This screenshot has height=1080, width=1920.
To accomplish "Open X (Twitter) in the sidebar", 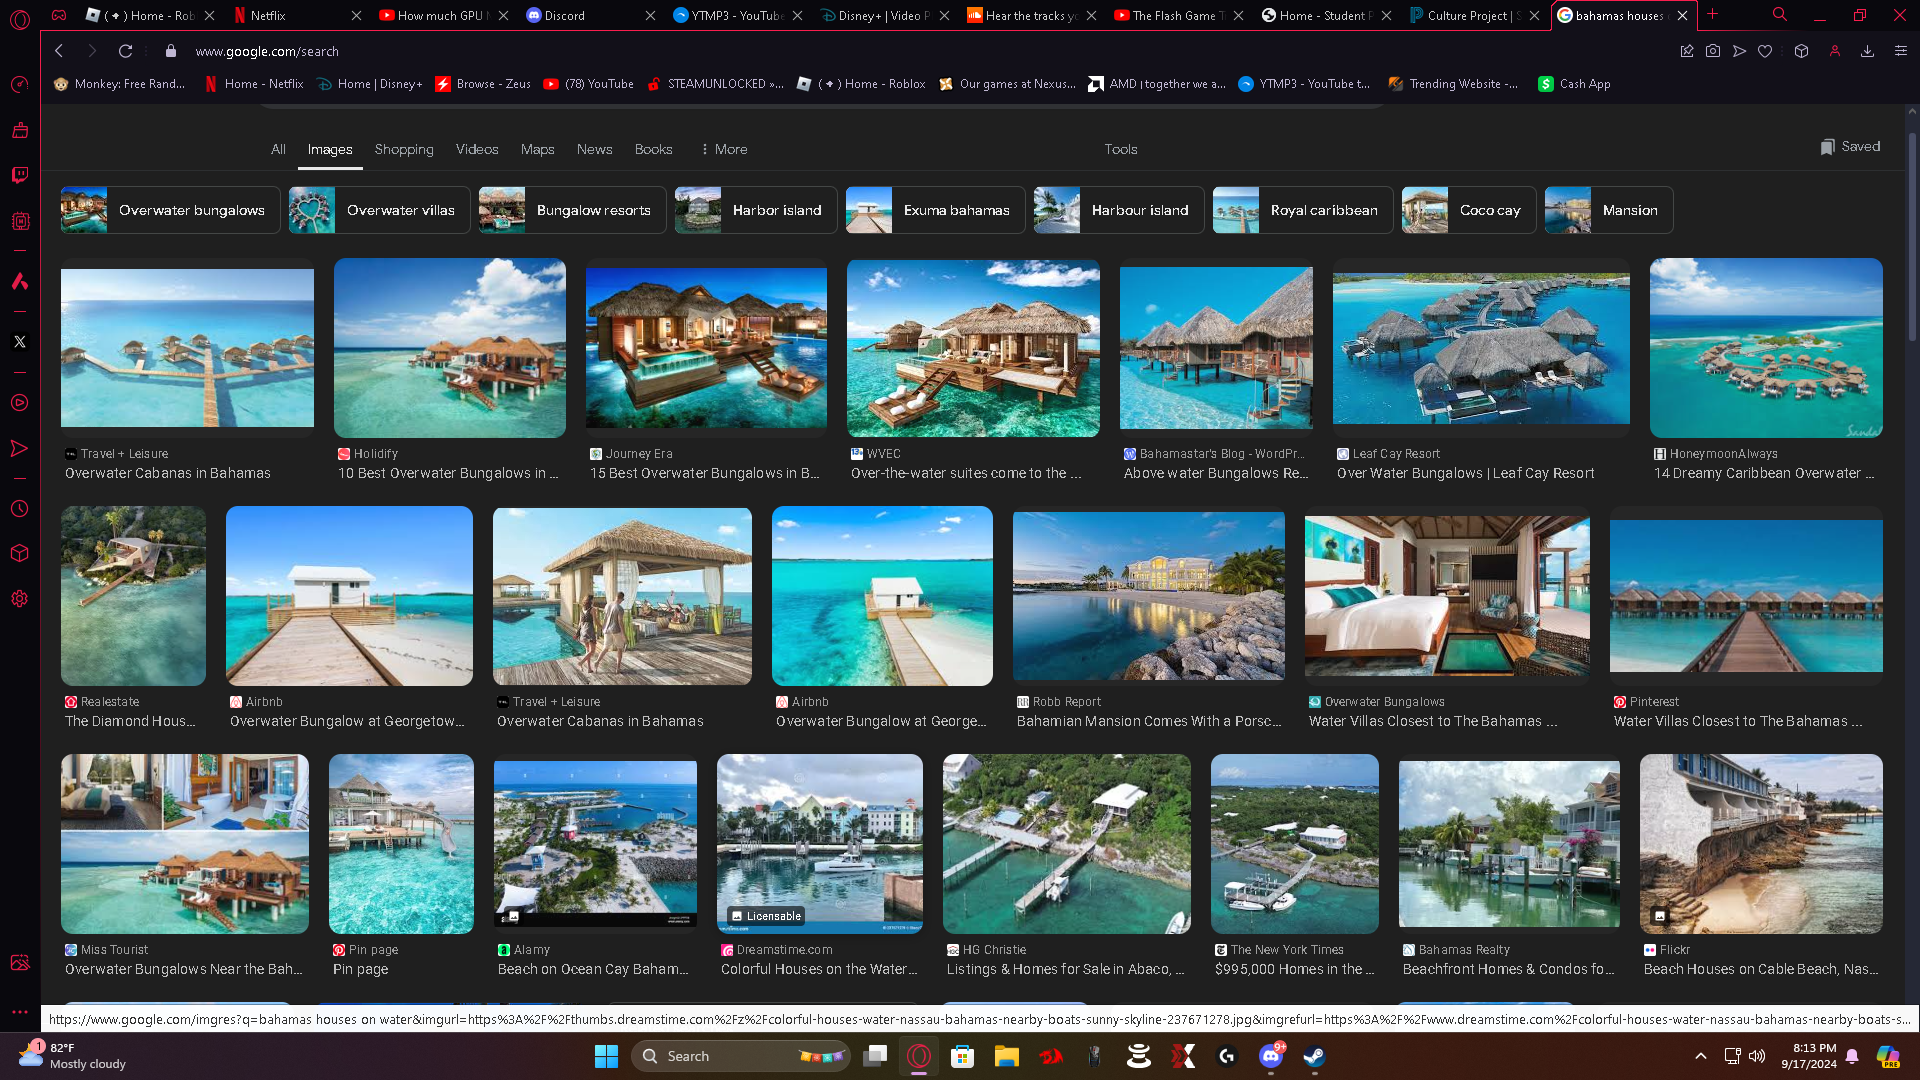I will pyautogui.click(x=19, y=342).
